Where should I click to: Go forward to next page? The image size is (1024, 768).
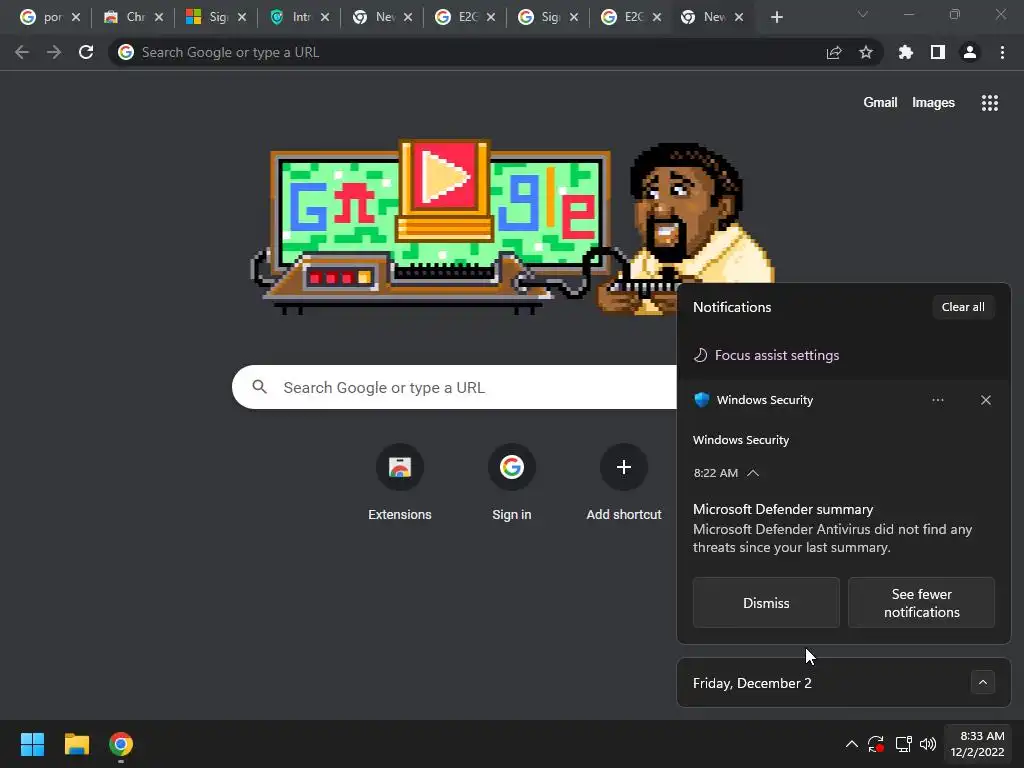(54, 52)
